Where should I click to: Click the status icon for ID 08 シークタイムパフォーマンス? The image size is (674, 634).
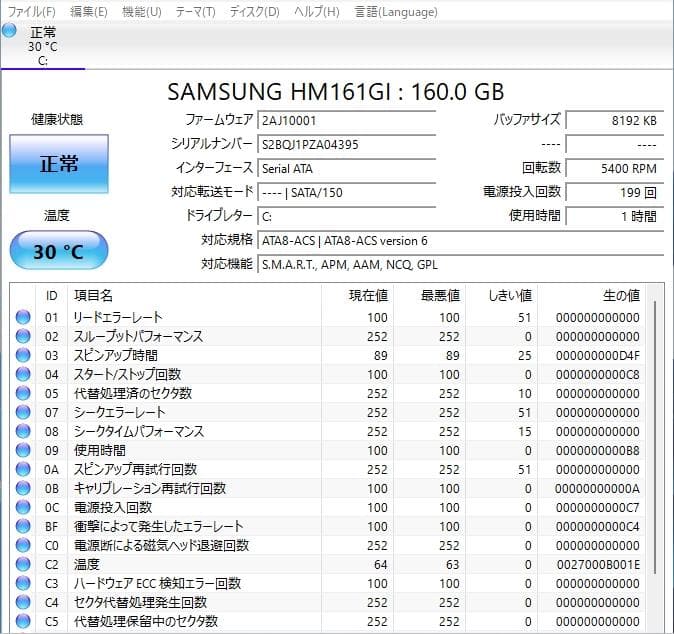point(23,431)
